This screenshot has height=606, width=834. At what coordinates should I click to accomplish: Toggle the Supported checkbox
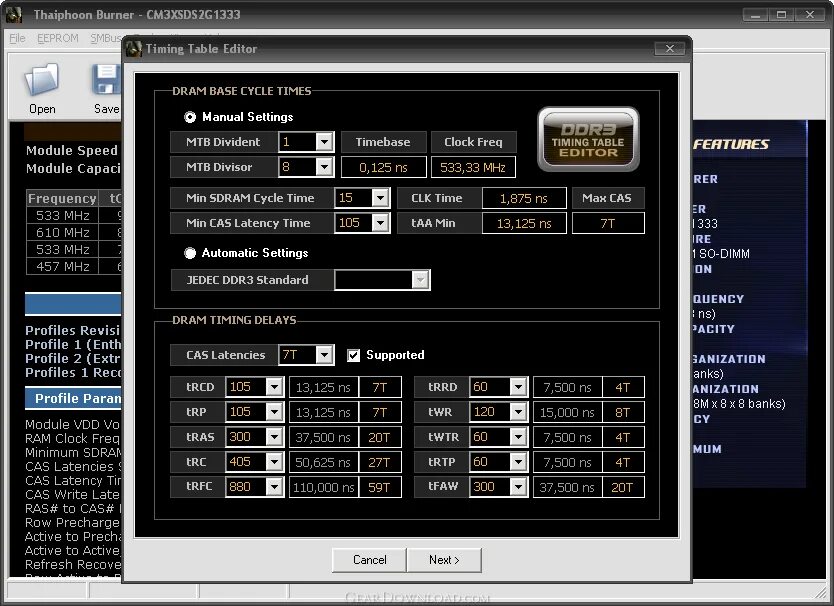click(x=353, y=355)
